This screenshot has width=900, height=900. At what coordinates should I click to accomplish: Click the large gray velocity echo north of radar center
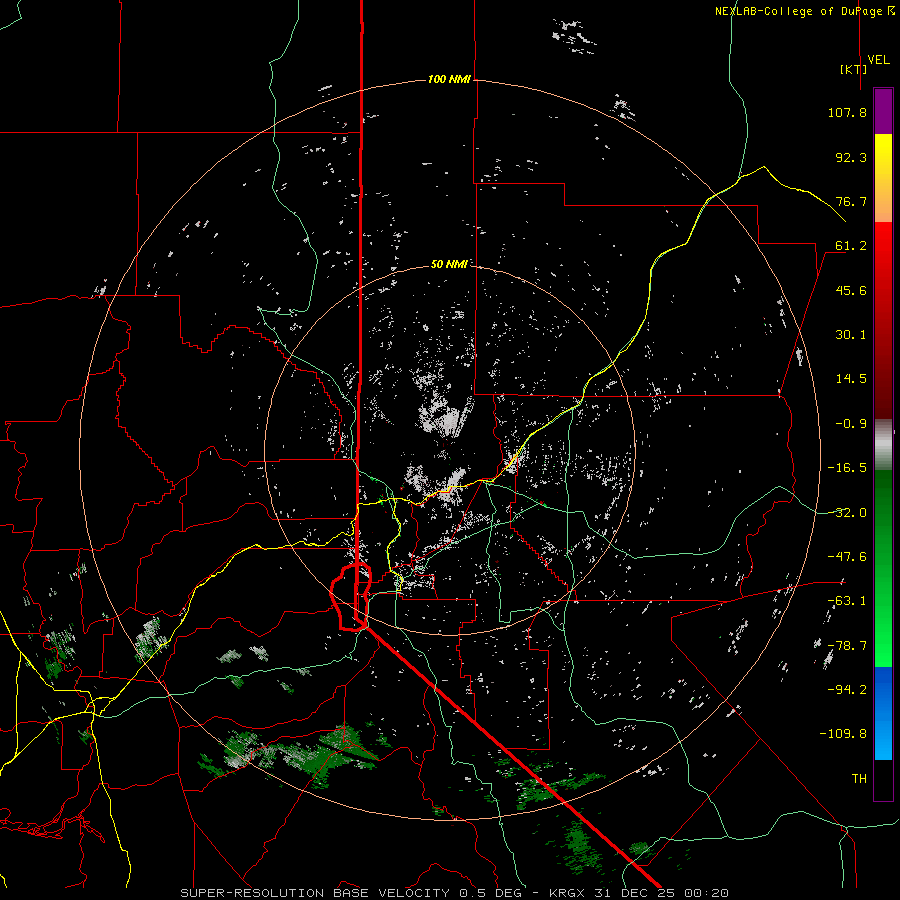(445, 416)
